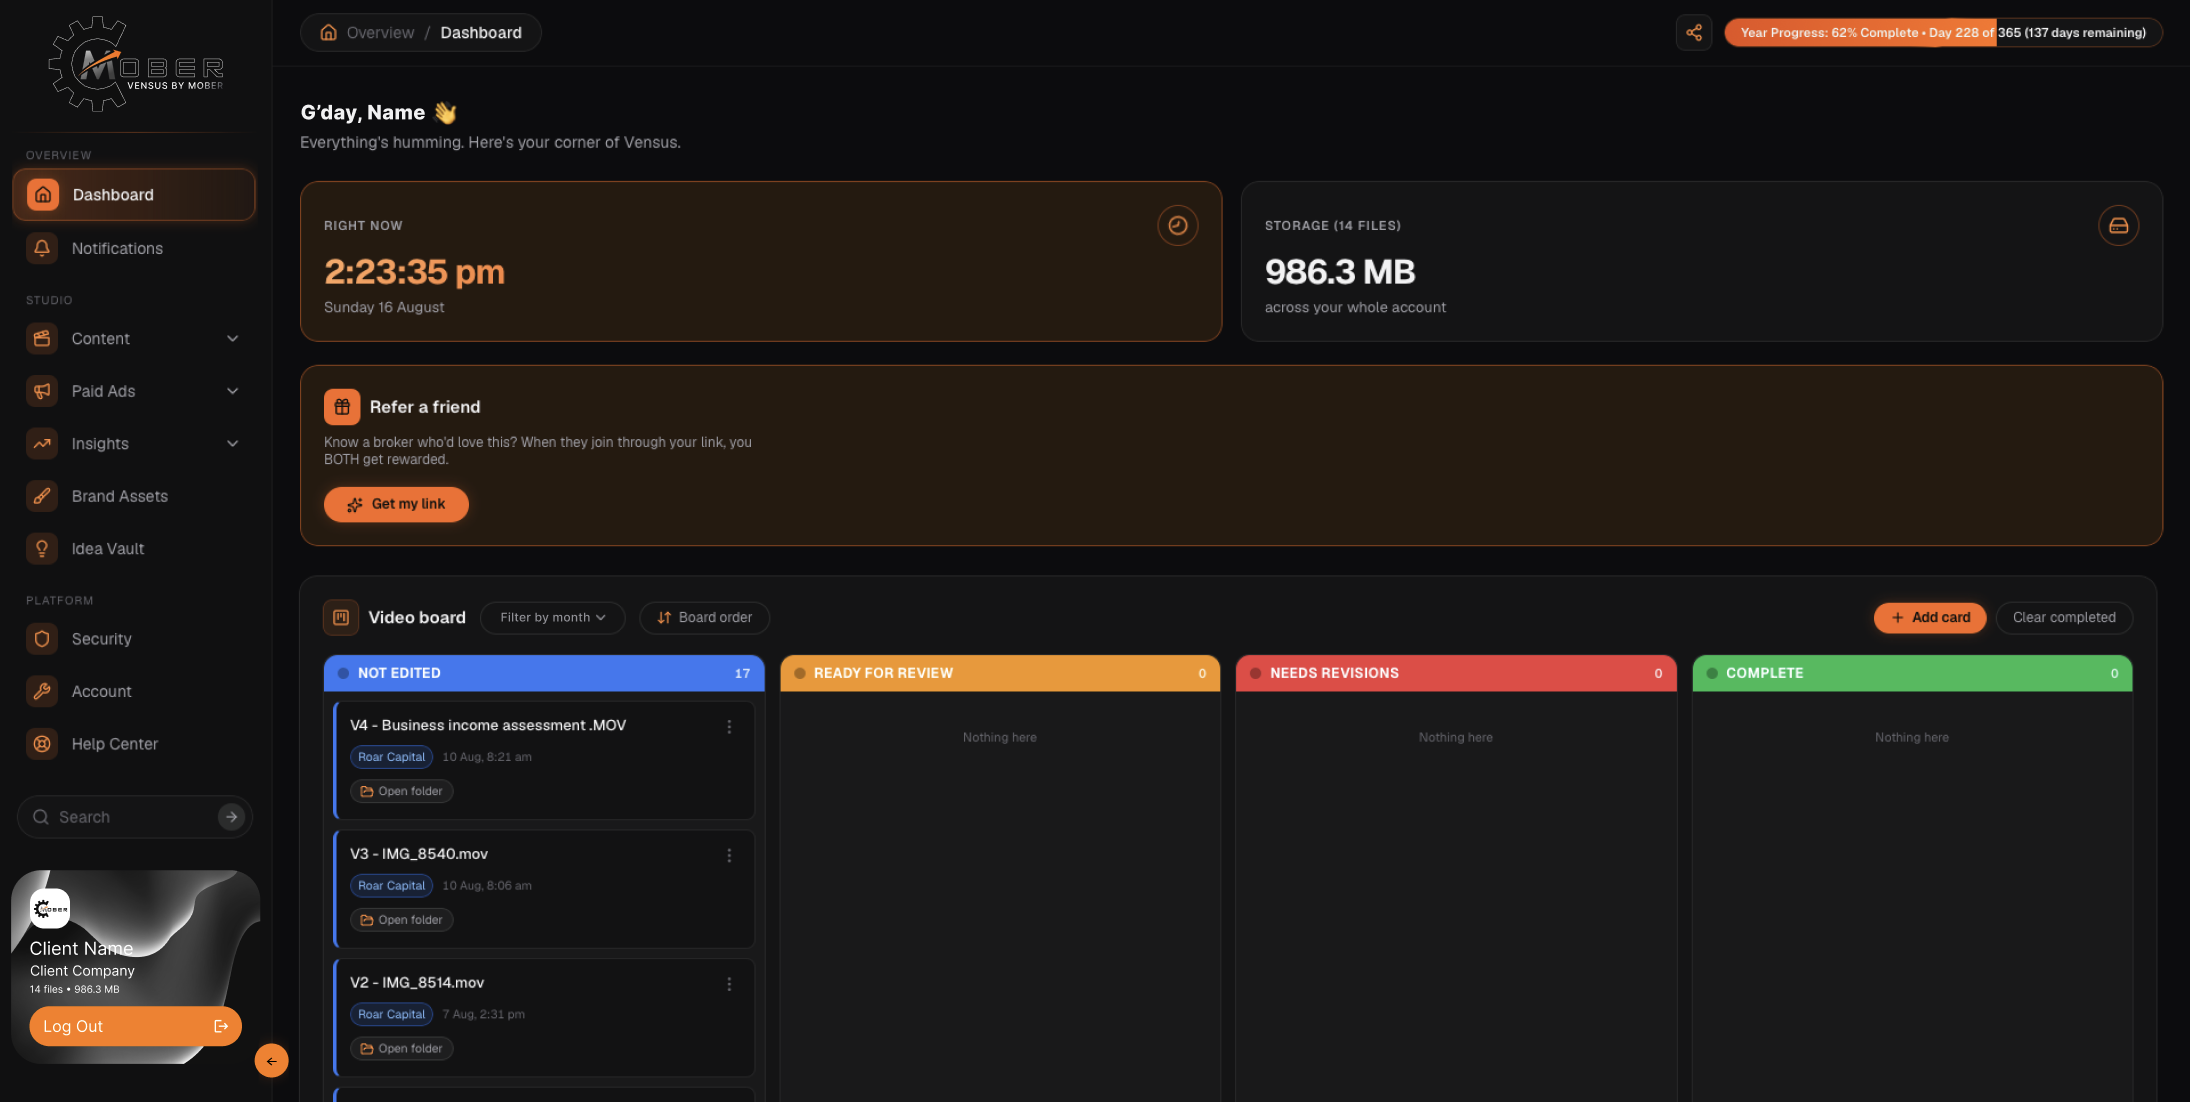Screen dimensions: 2190x1102
Task: Click the Roar Capital tag on the V2 card
Action: coord(391,1015)
